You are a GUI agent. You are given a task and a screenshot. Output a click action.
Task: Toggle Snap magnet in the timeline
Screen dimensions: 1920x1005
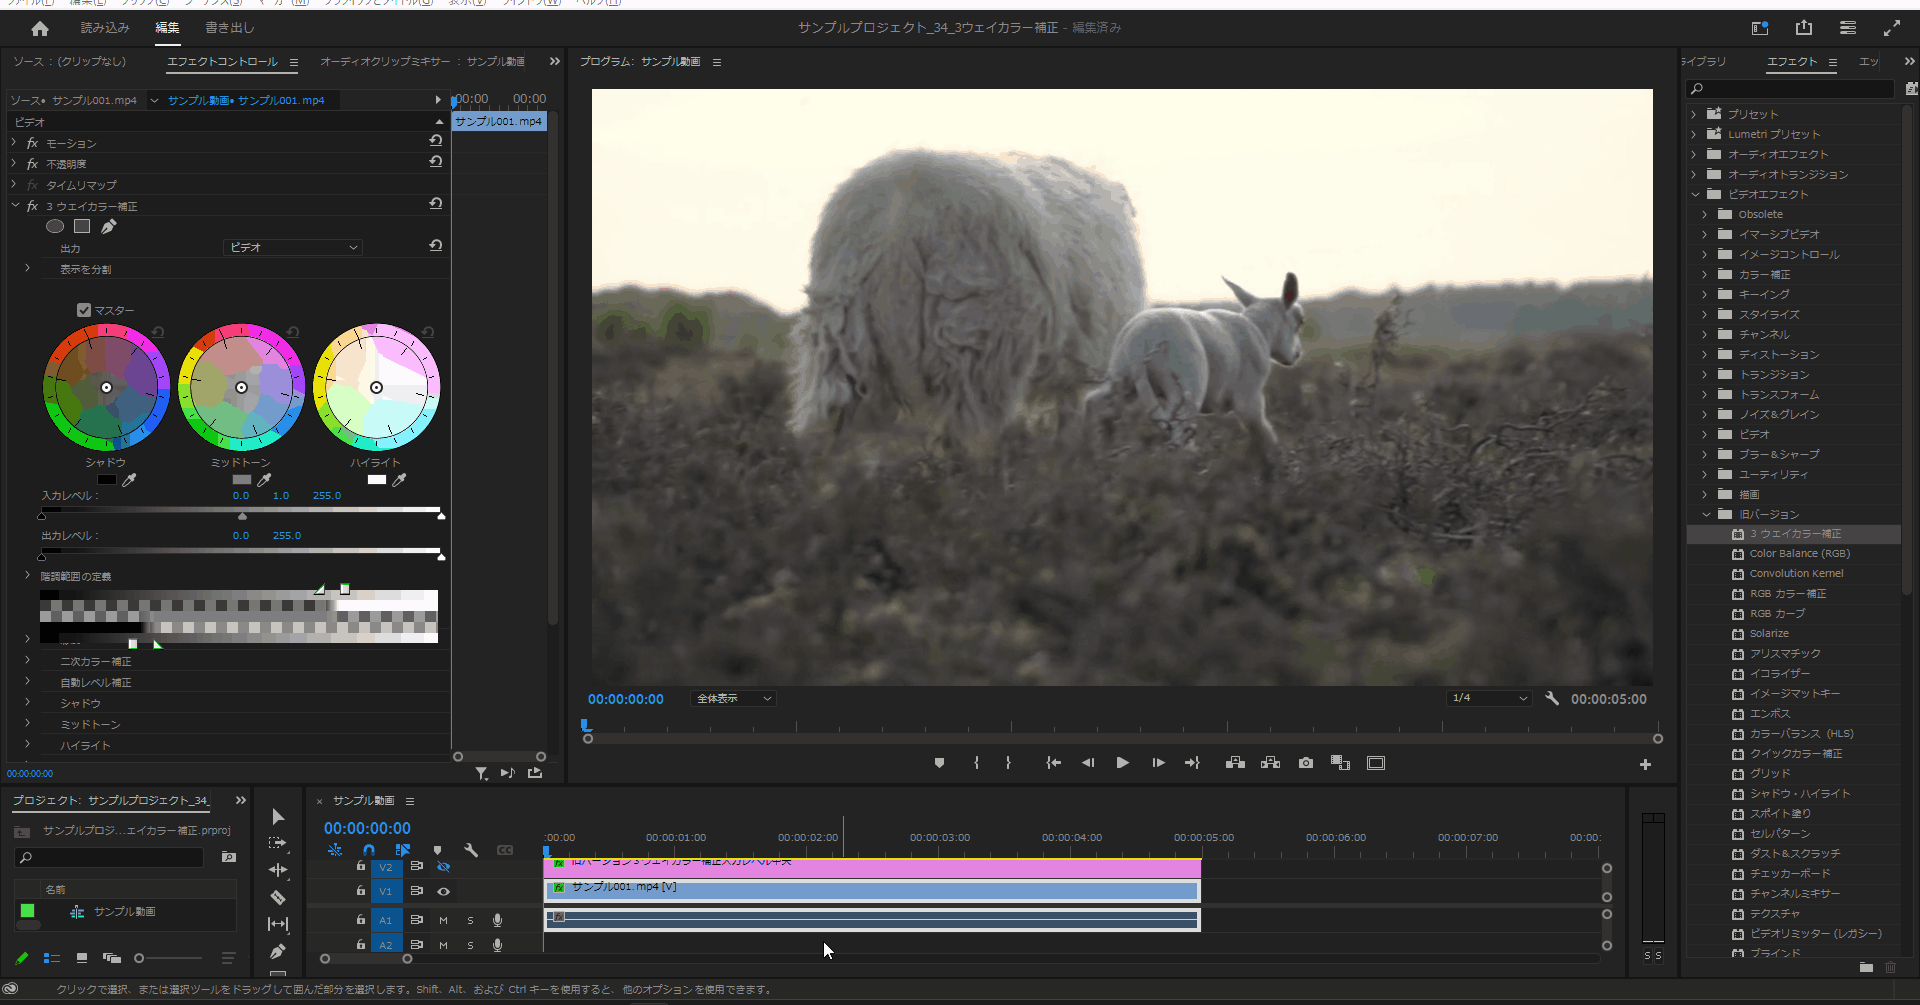coord(369,850)
